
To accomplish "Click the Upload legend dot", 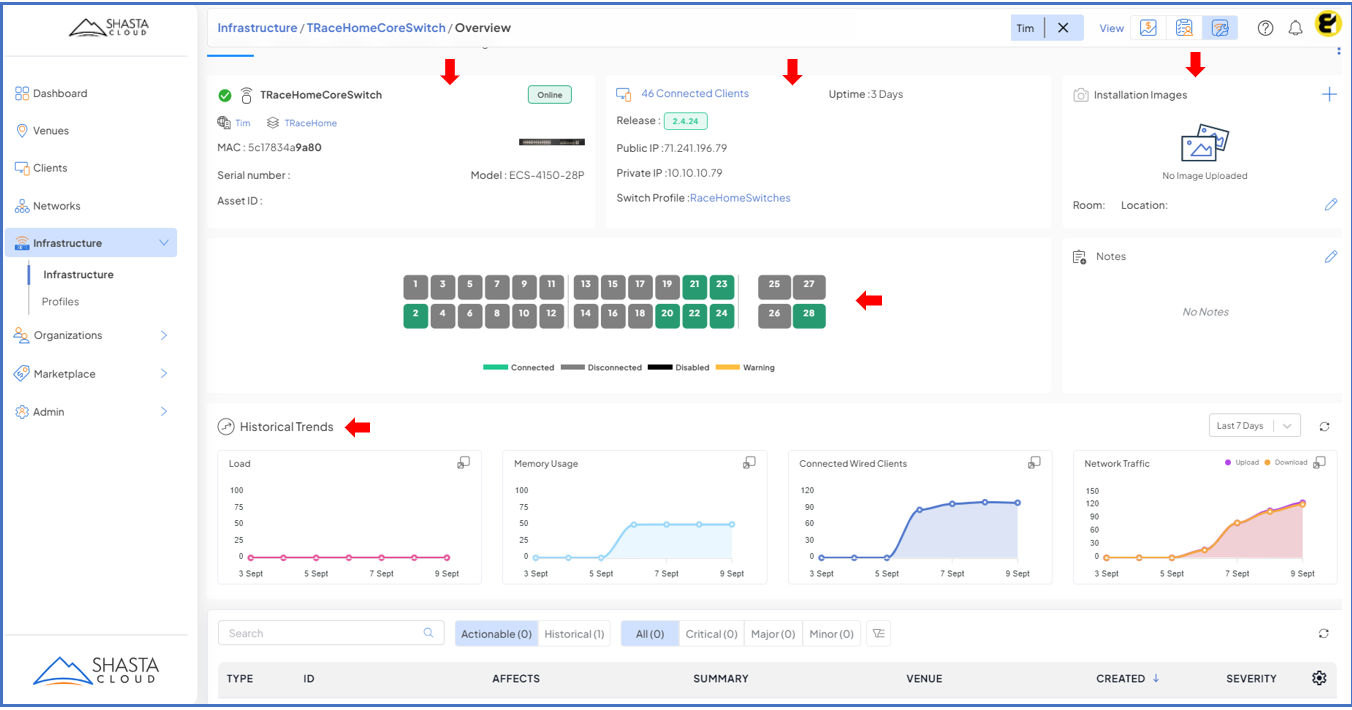I will (1228, 463).
